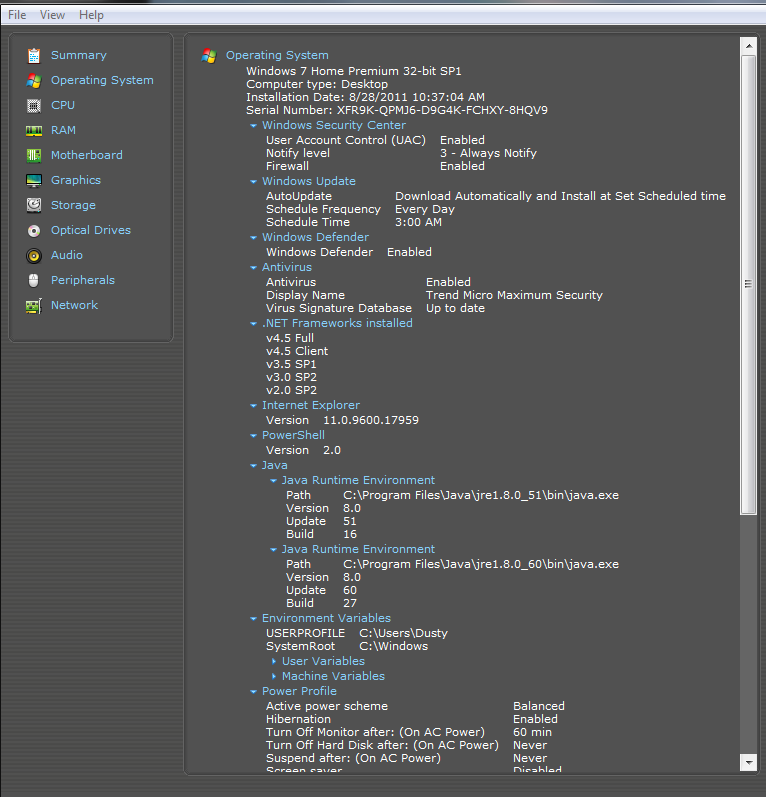Click the Operating System Windows flag icon in sidebar

tap(34, 80)
